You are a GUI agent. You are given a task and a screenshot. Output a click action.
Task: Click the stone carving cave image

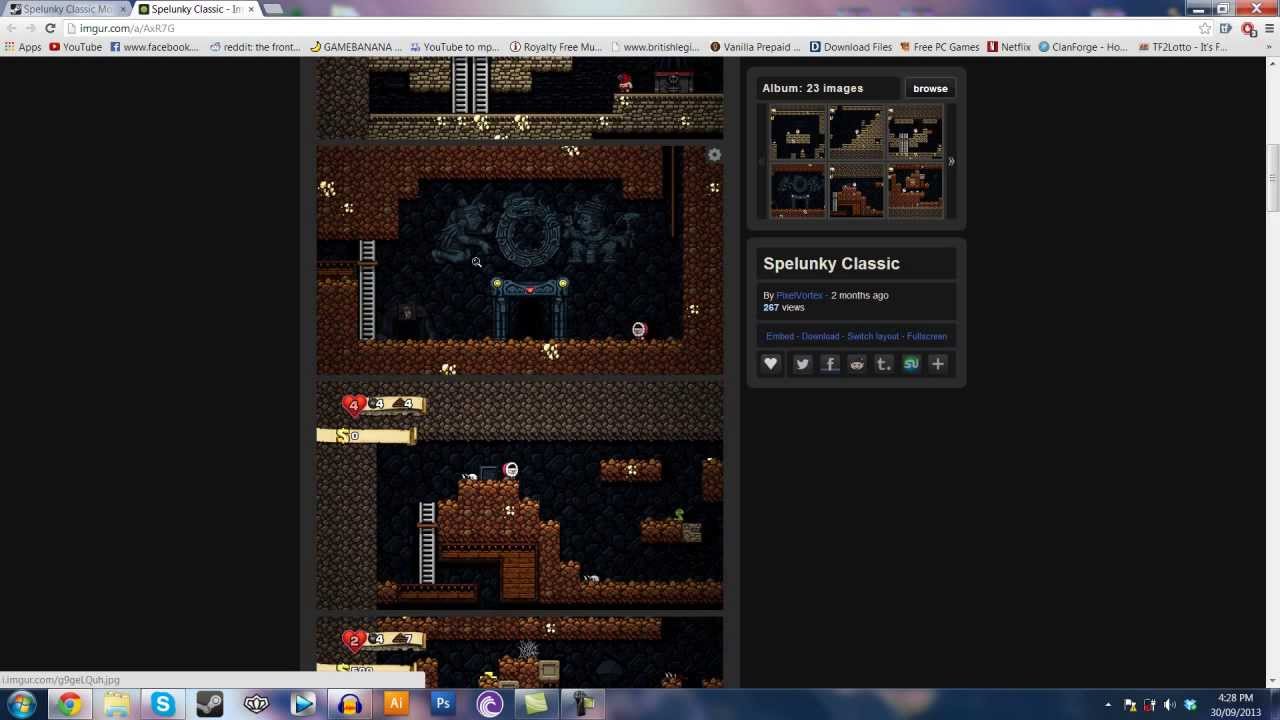click(x=520, y=261)
